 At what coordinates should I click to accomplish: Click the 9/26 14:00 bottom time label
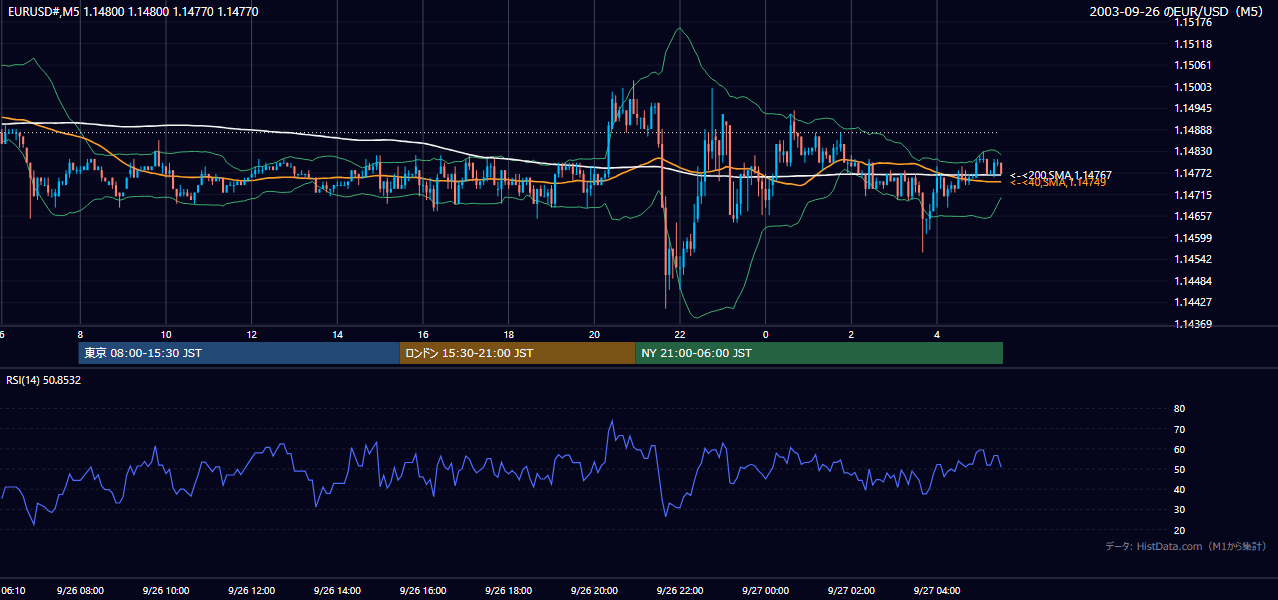[337, 591]
